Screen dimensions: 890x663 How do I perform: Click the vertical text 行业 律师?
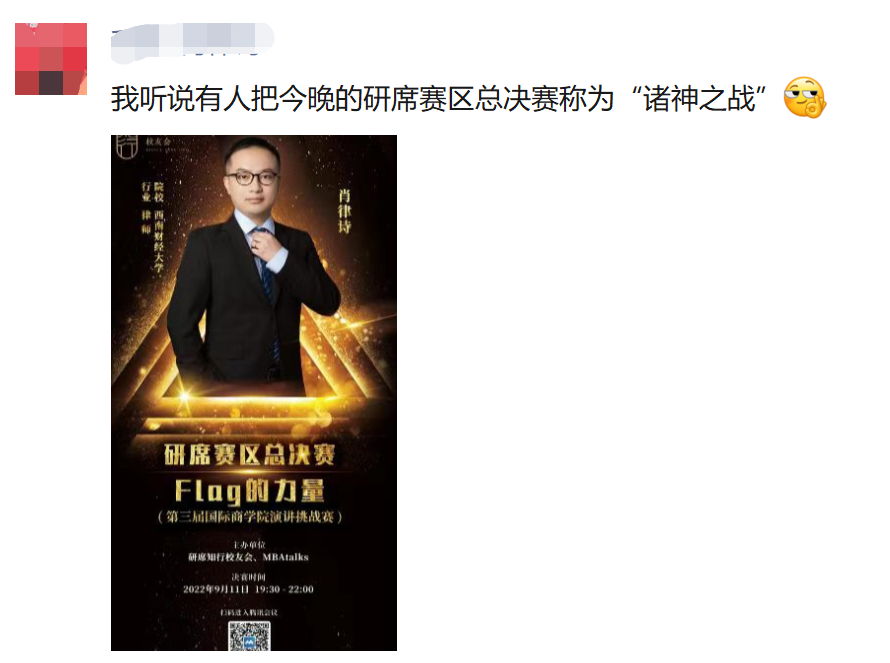coord(146,208)
